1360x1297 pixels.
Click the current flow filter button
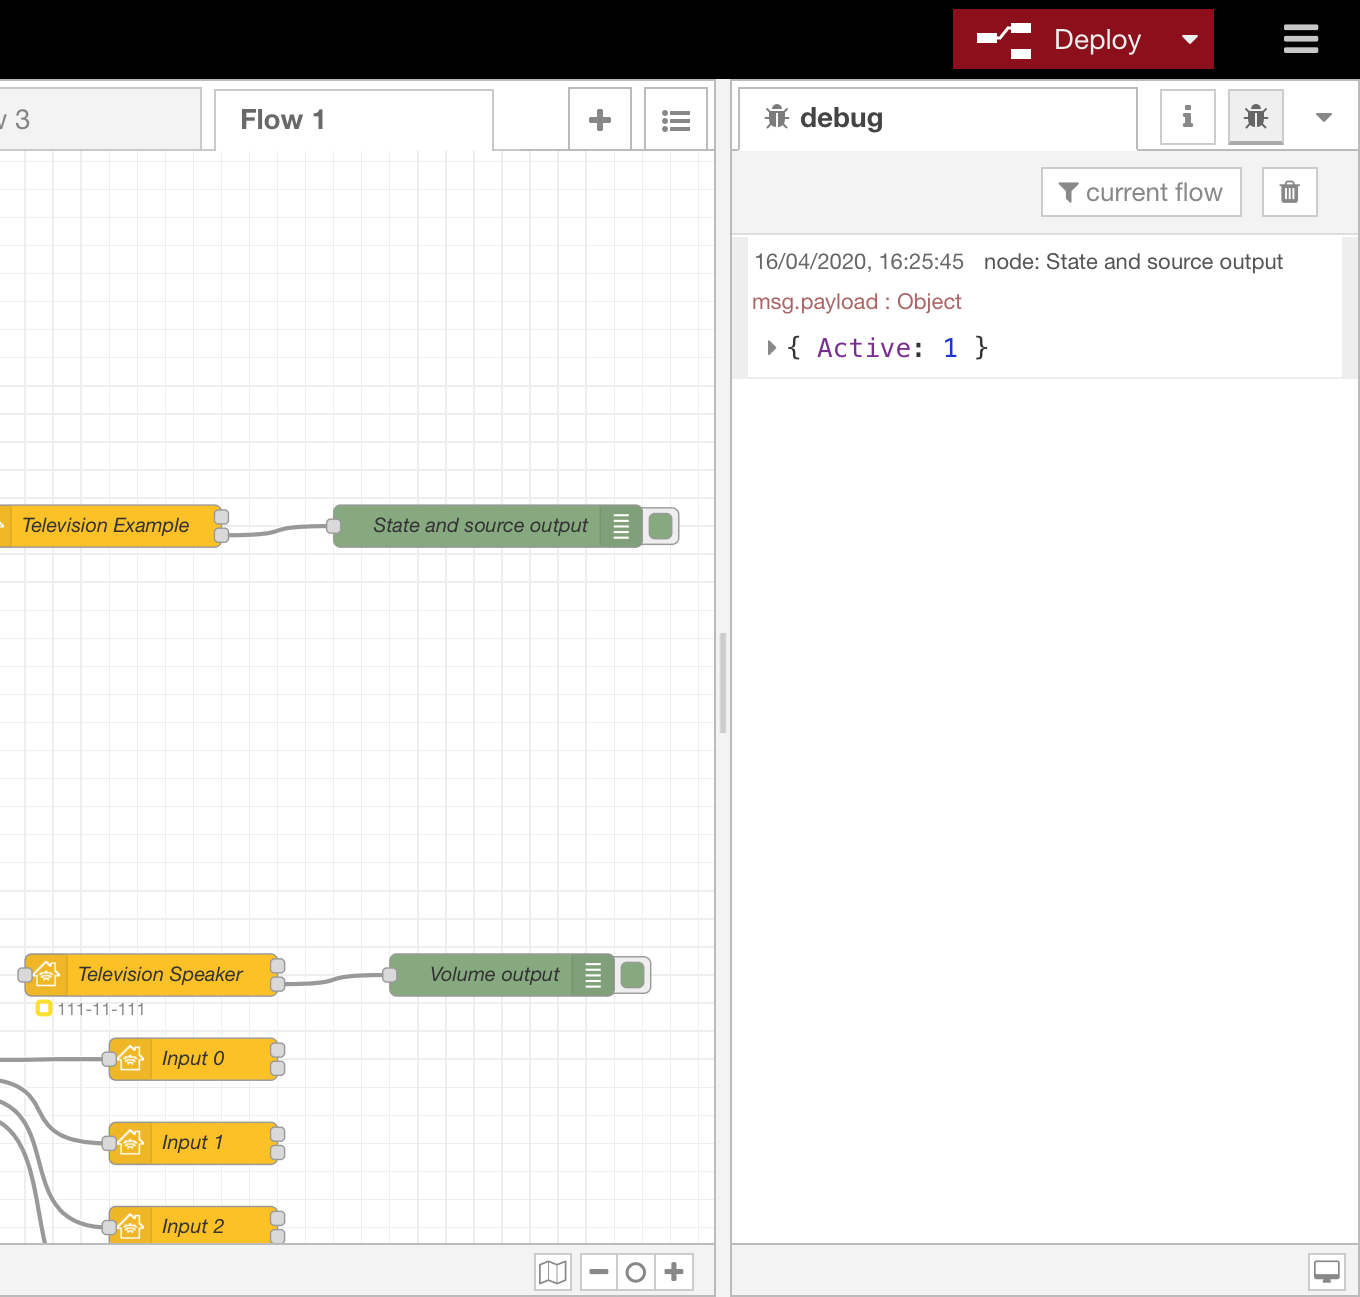click(1141, 192)
